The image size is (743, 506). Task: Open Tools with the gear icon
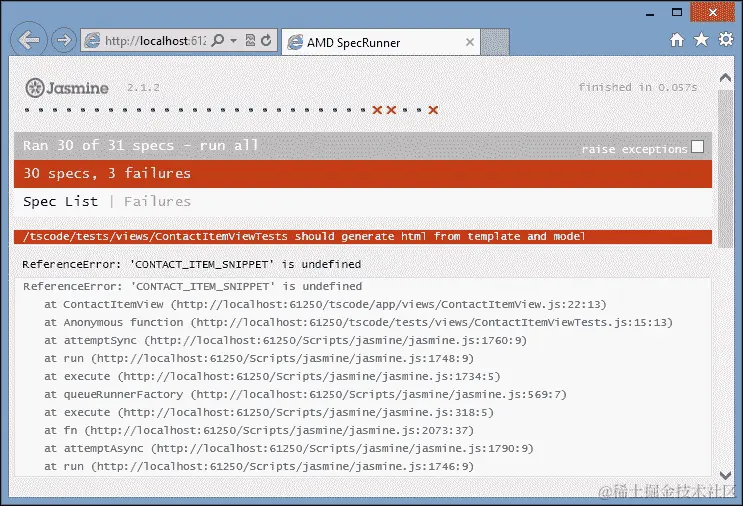click(725, 39)
